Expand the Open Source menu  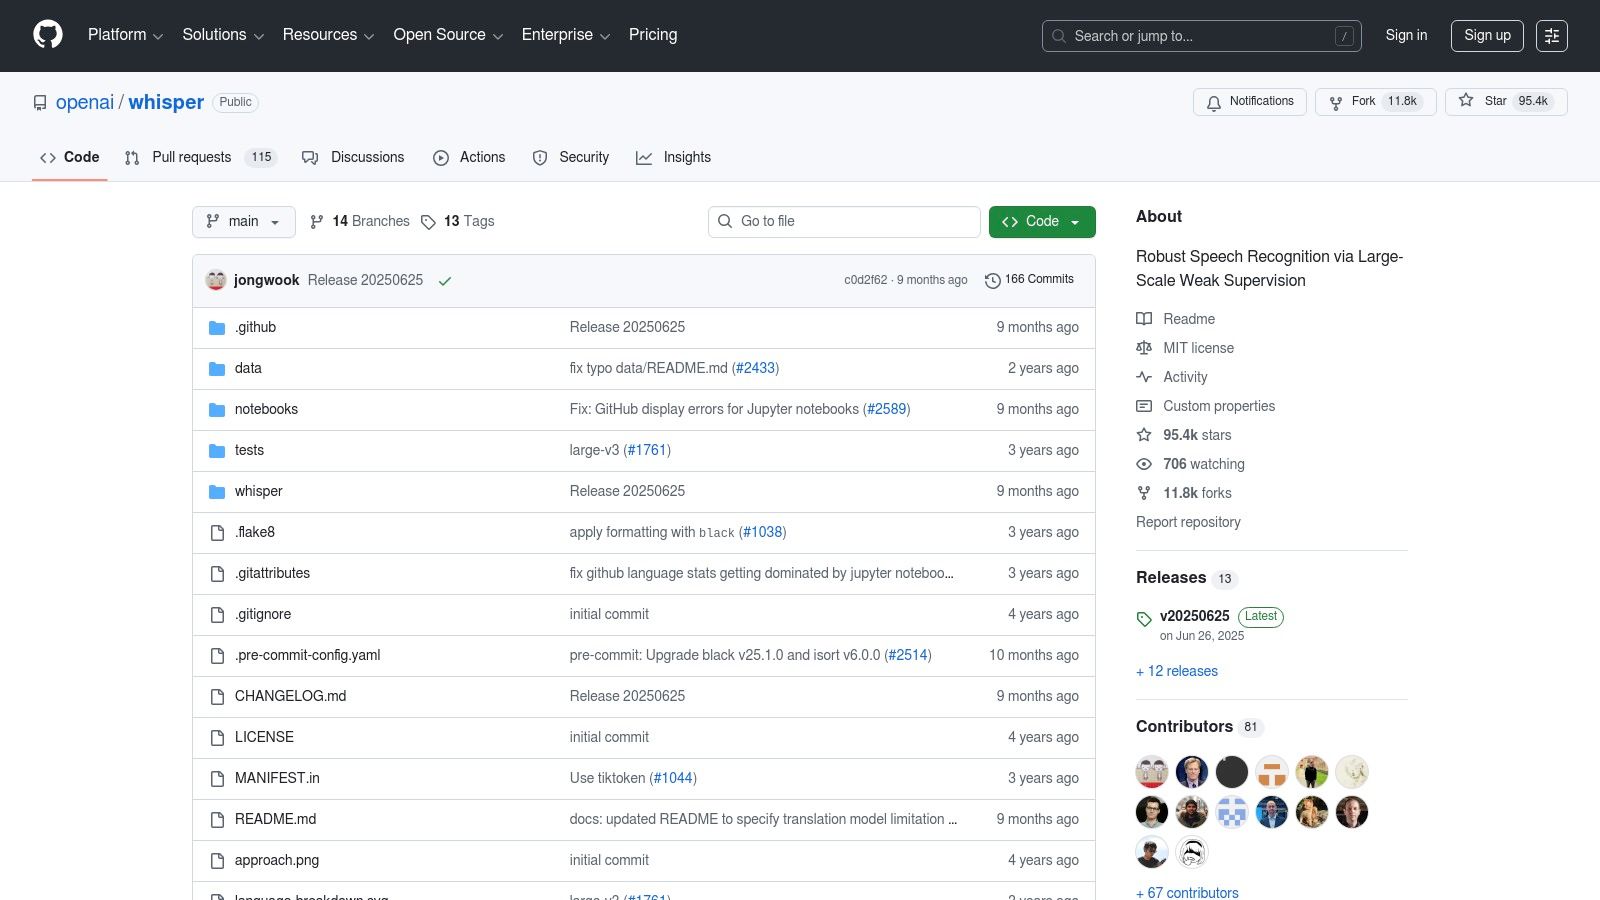(448, 35)
